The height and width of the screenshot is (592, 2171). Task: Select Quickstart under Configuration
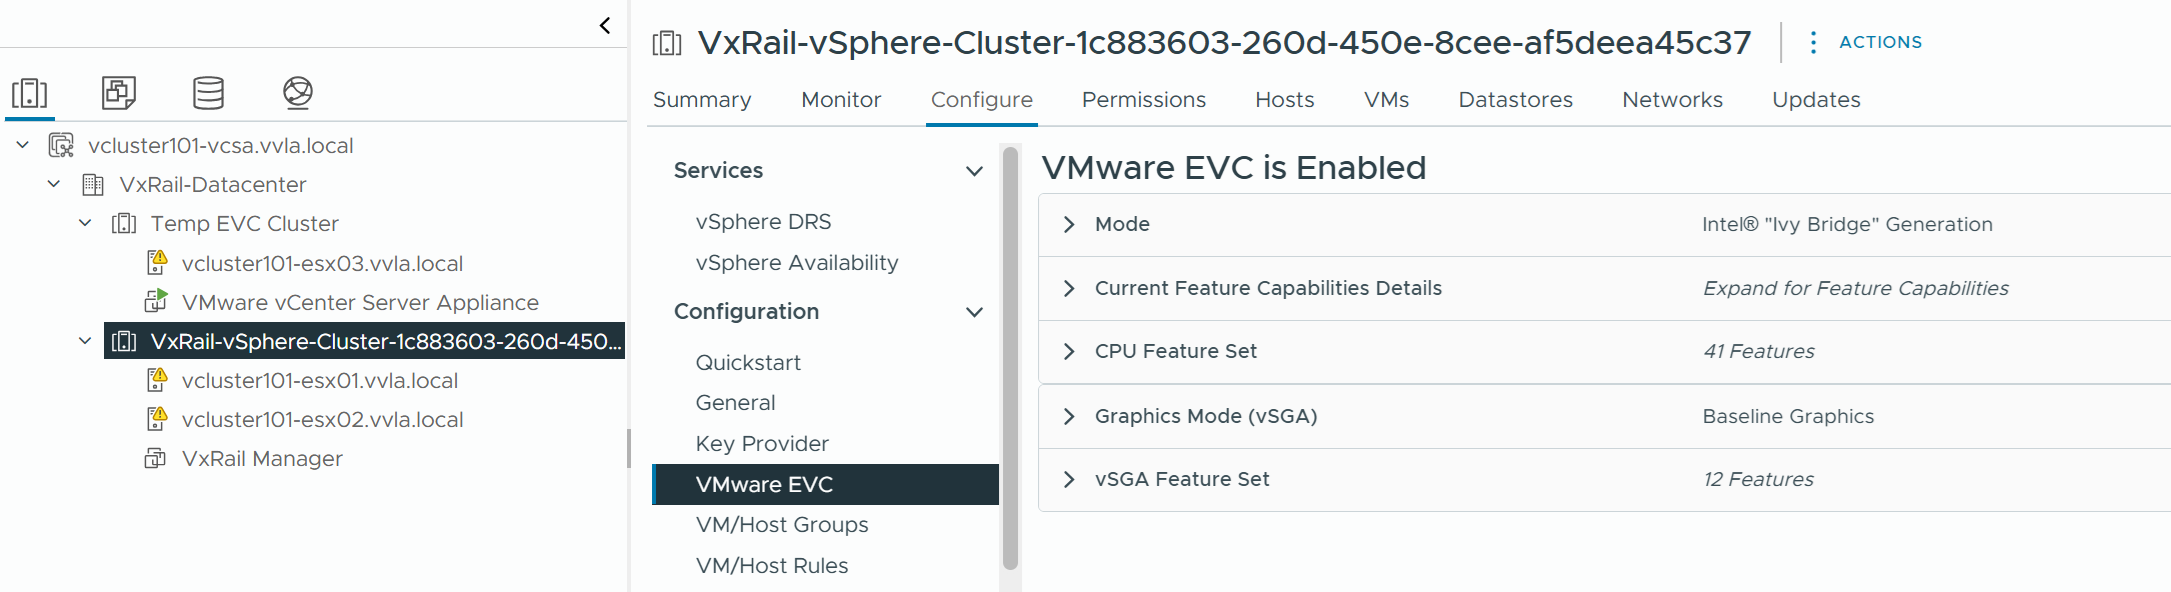[x=748, y=362]
